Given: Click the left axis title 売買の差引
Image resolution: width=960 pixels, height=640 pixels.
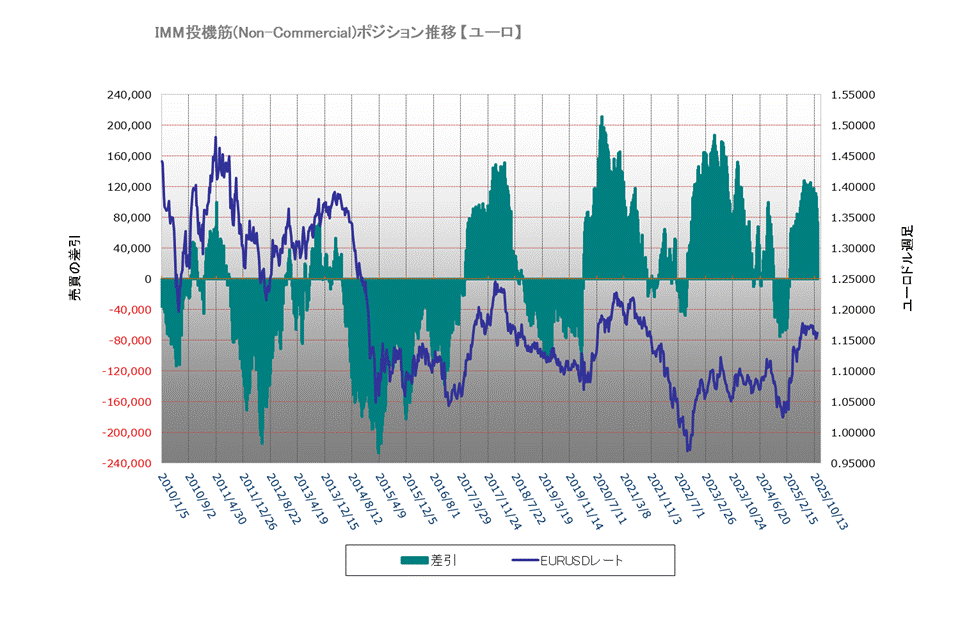Looking at the screenshot, I should coord(74,270).
